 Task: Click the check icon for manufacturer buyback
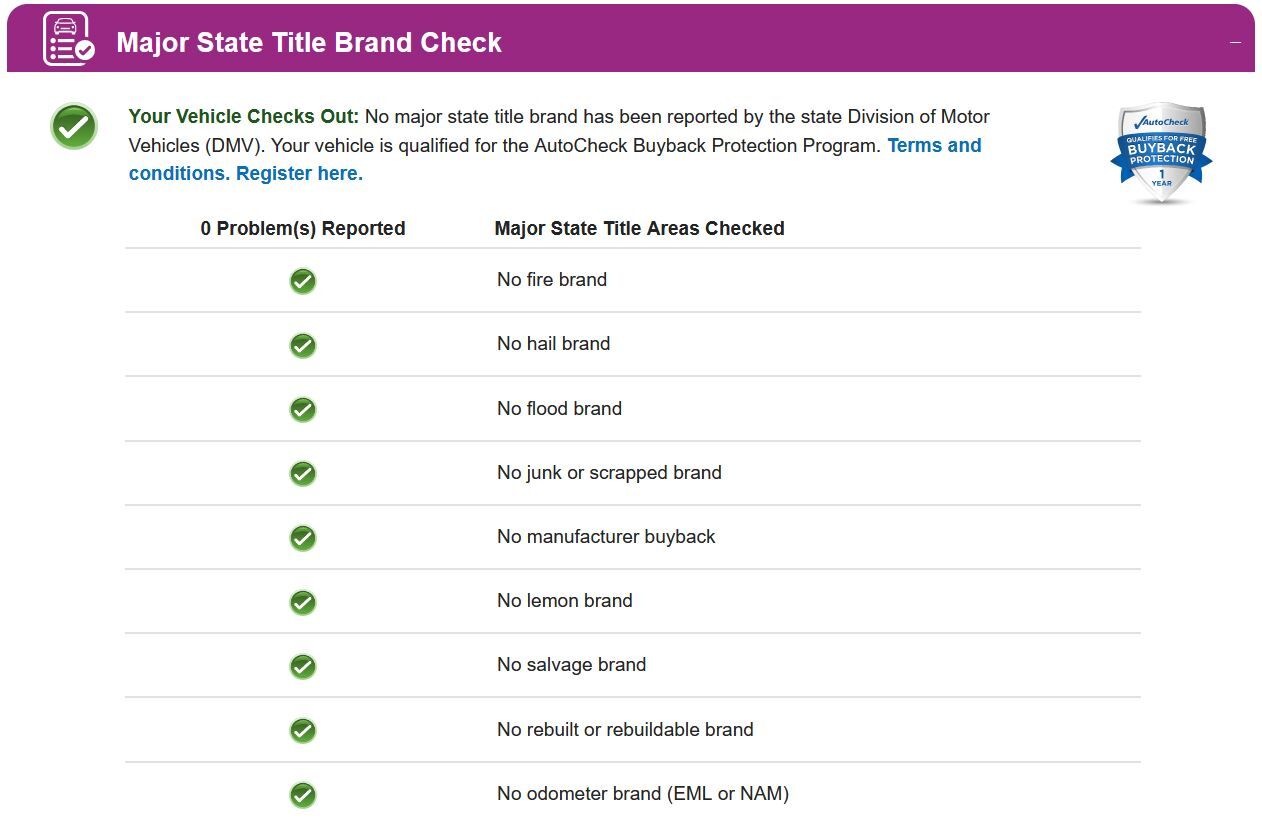(303, 538)
